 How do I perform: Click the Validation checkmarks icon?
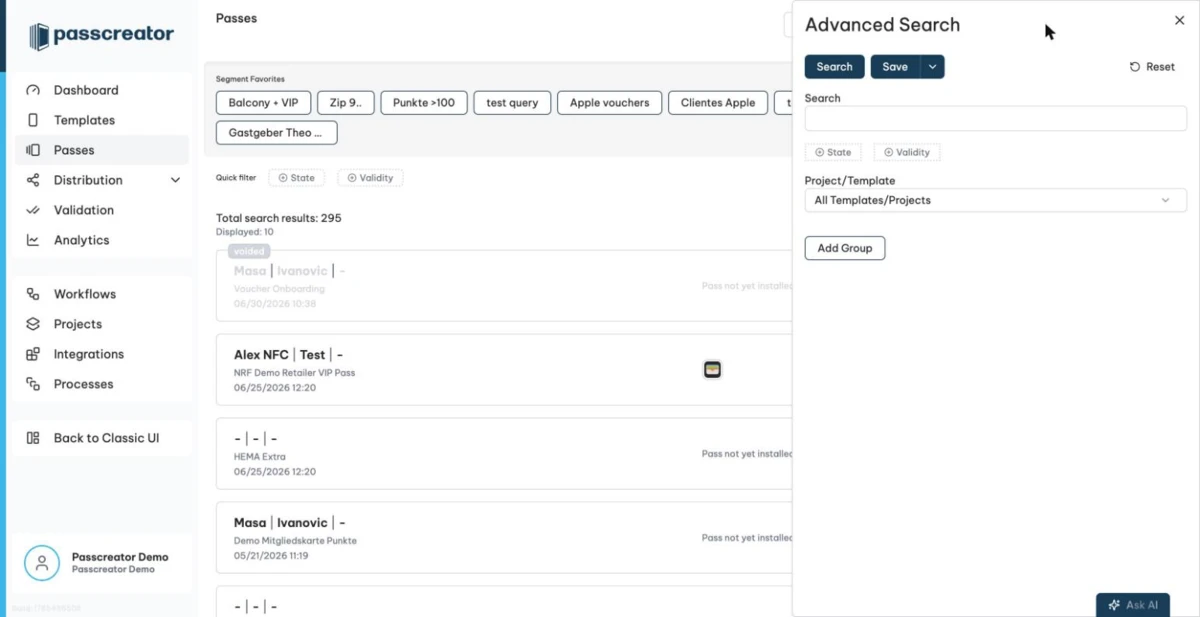click(33, 210)
